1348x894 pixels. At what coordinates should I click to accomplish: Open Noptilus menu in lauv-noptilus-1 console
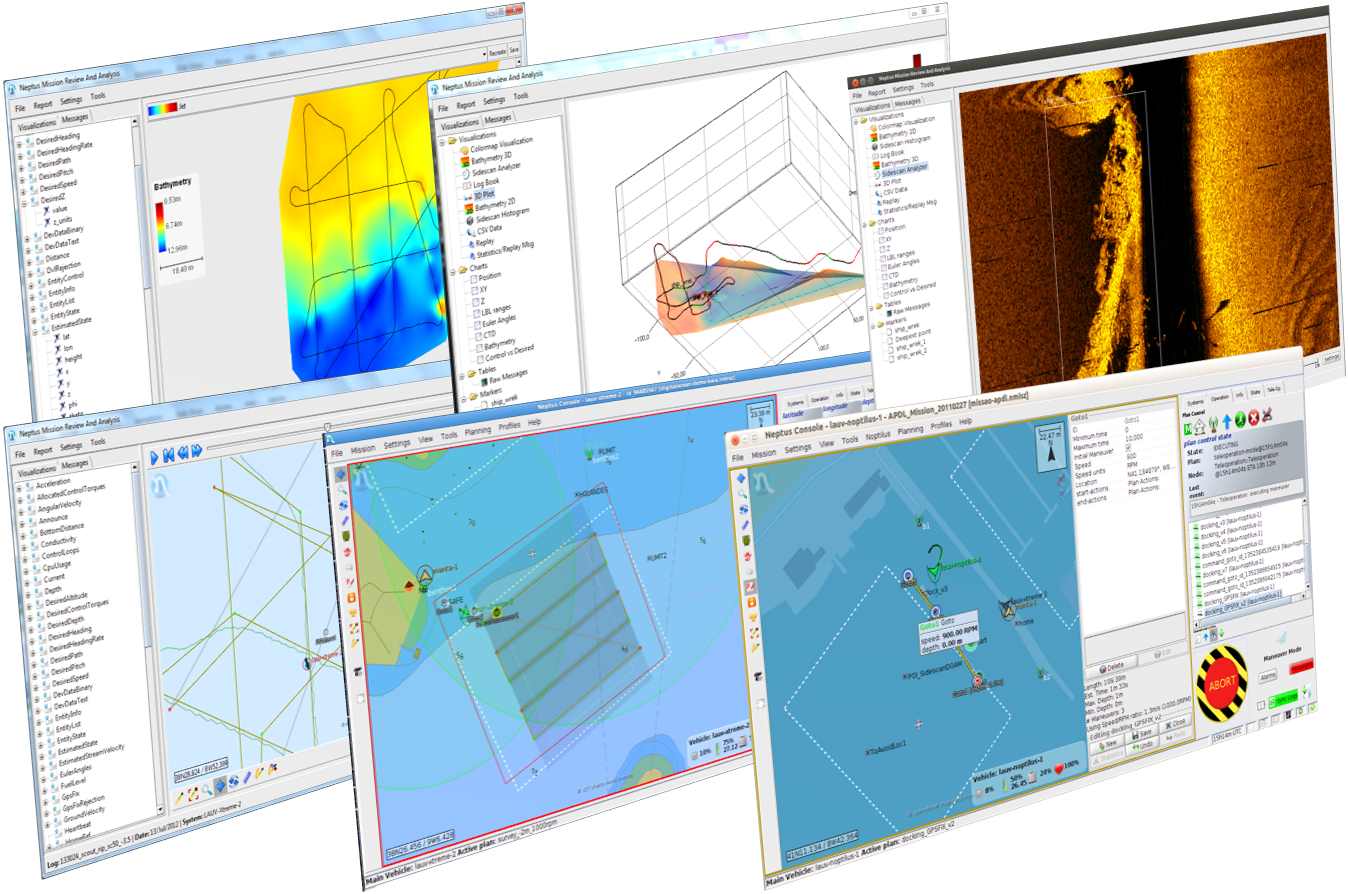[877, 436]
